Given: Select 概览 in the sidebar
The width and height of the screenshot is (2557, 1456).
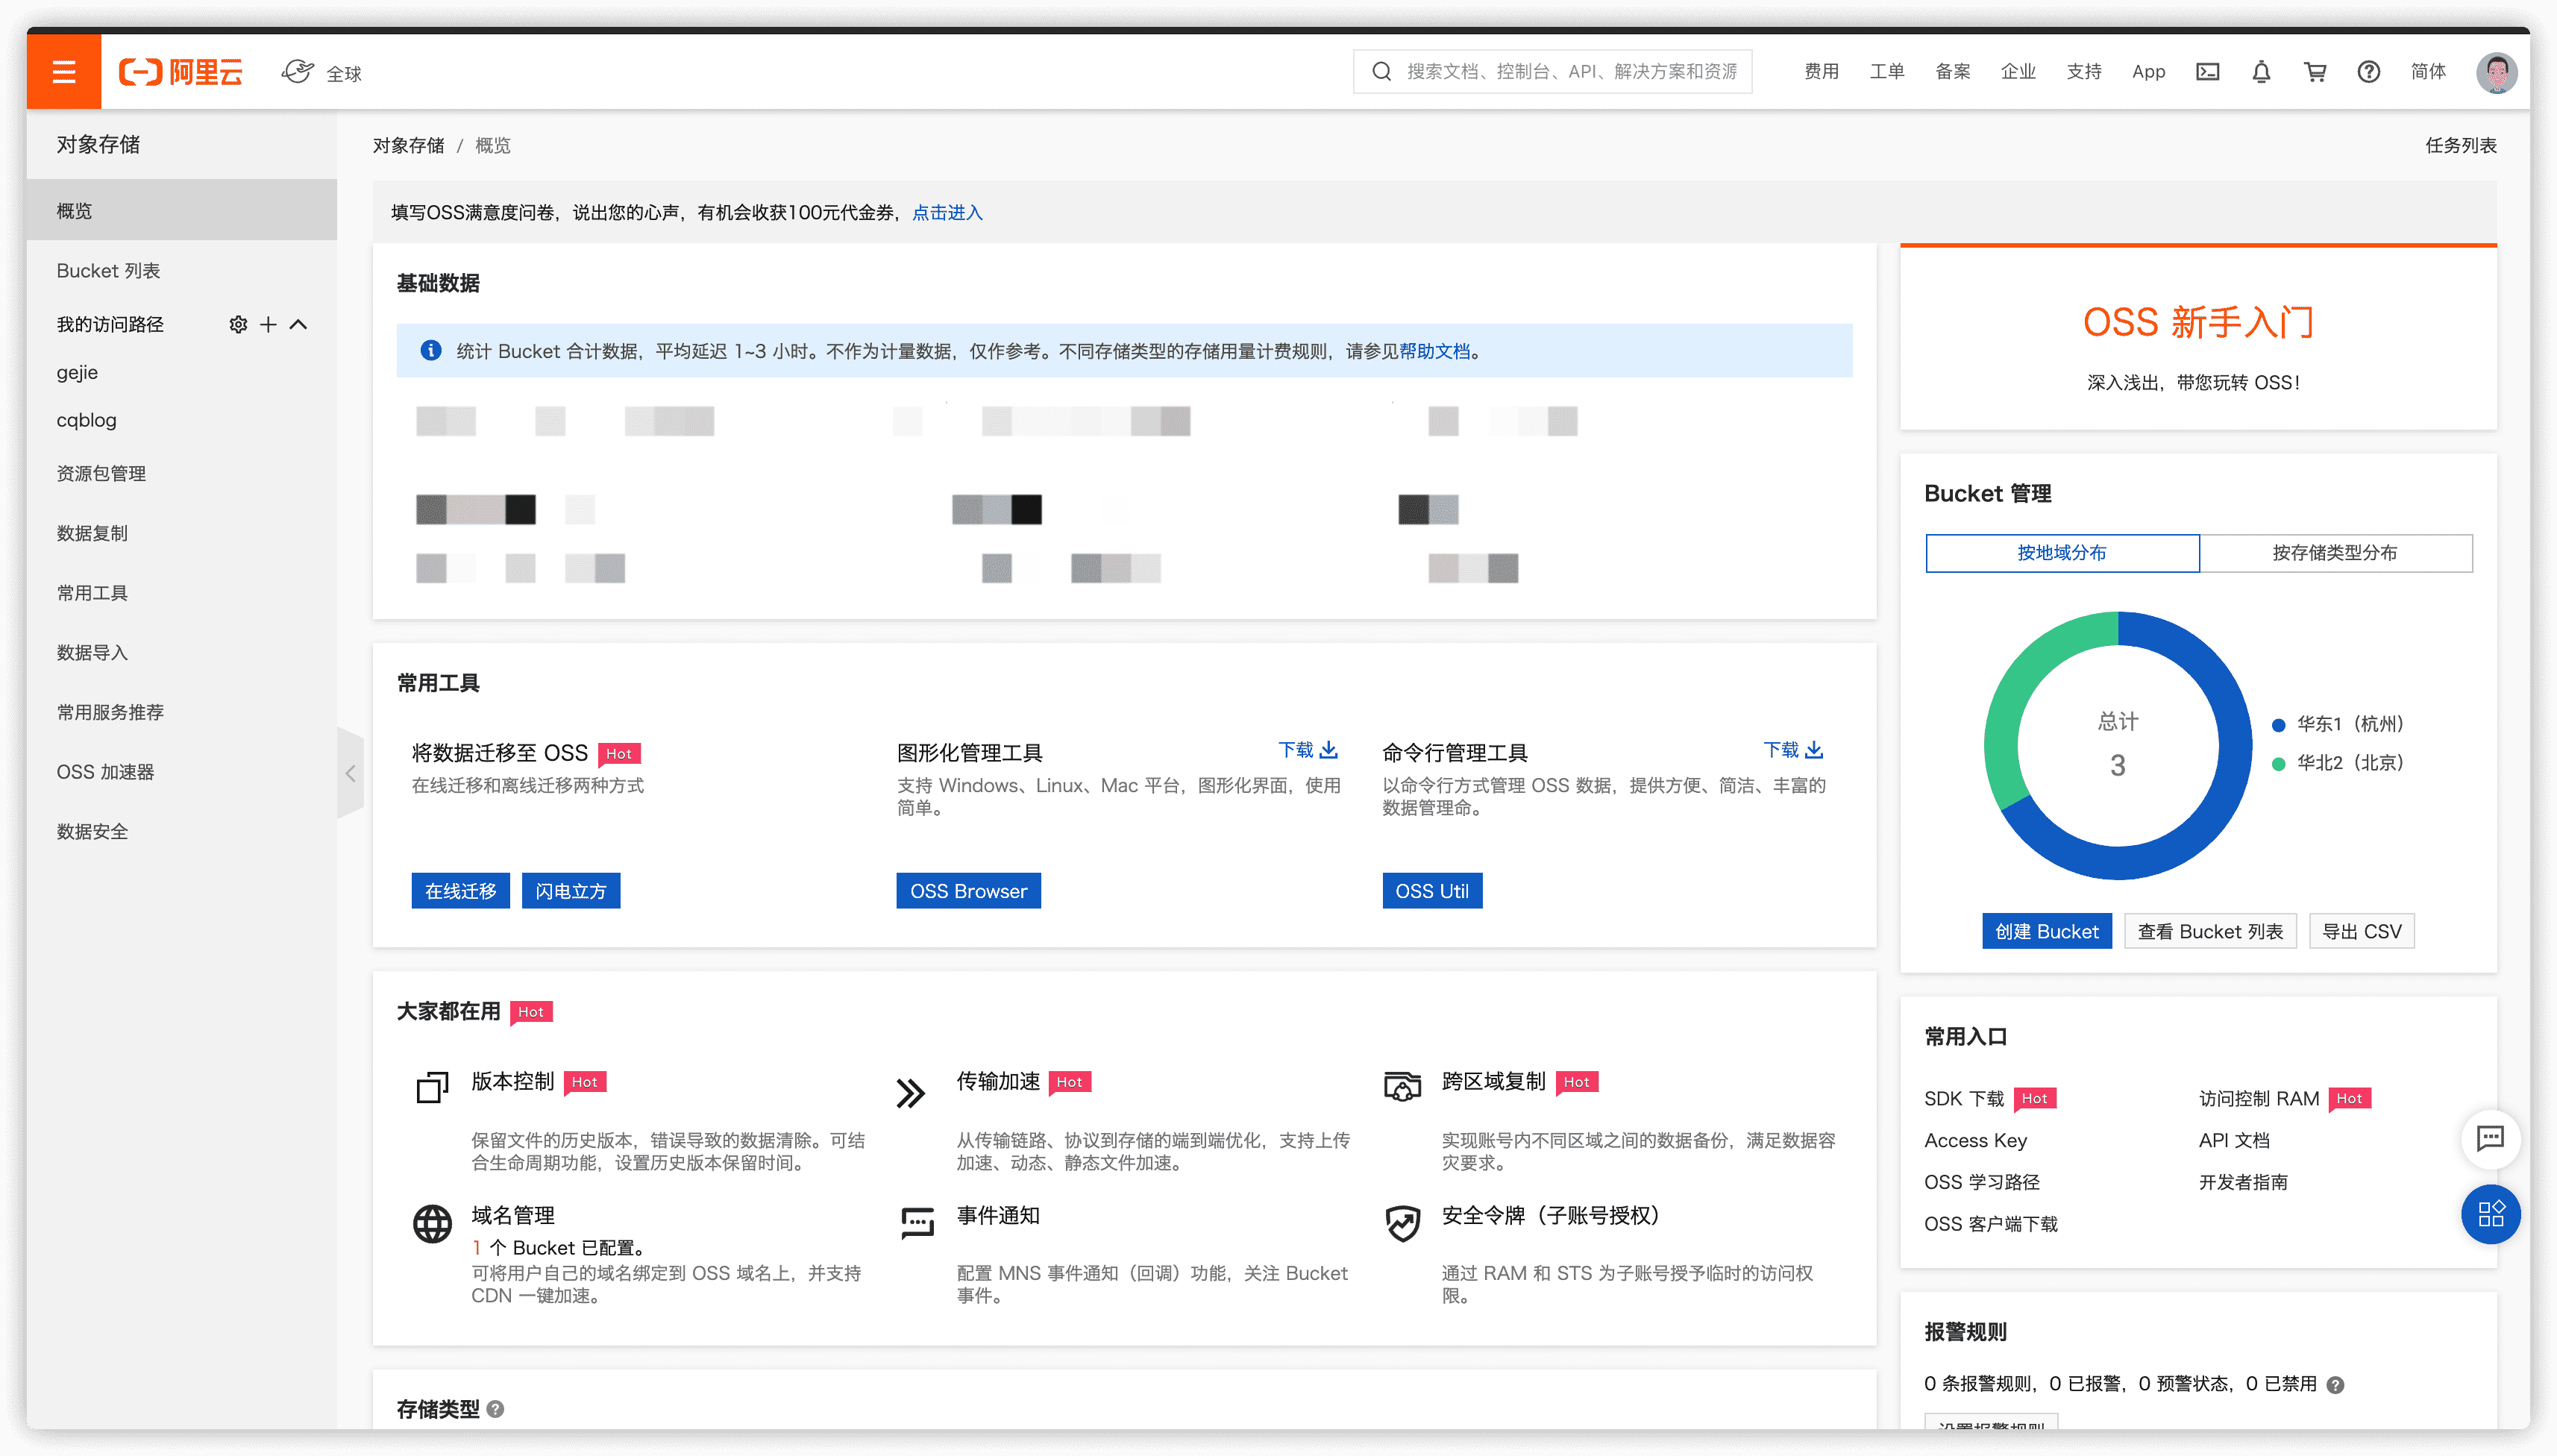Looking at the screenshot, I should point(182,210).
